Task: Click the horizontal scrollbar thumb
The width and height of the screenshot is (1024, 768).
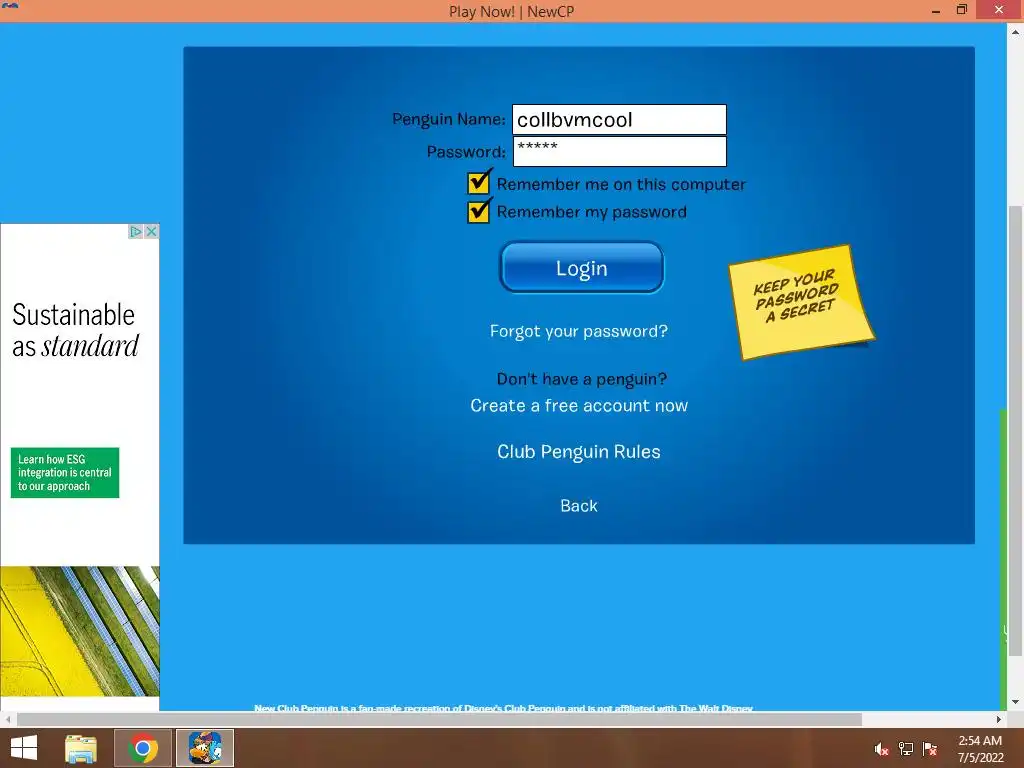Action: (439, 719)
